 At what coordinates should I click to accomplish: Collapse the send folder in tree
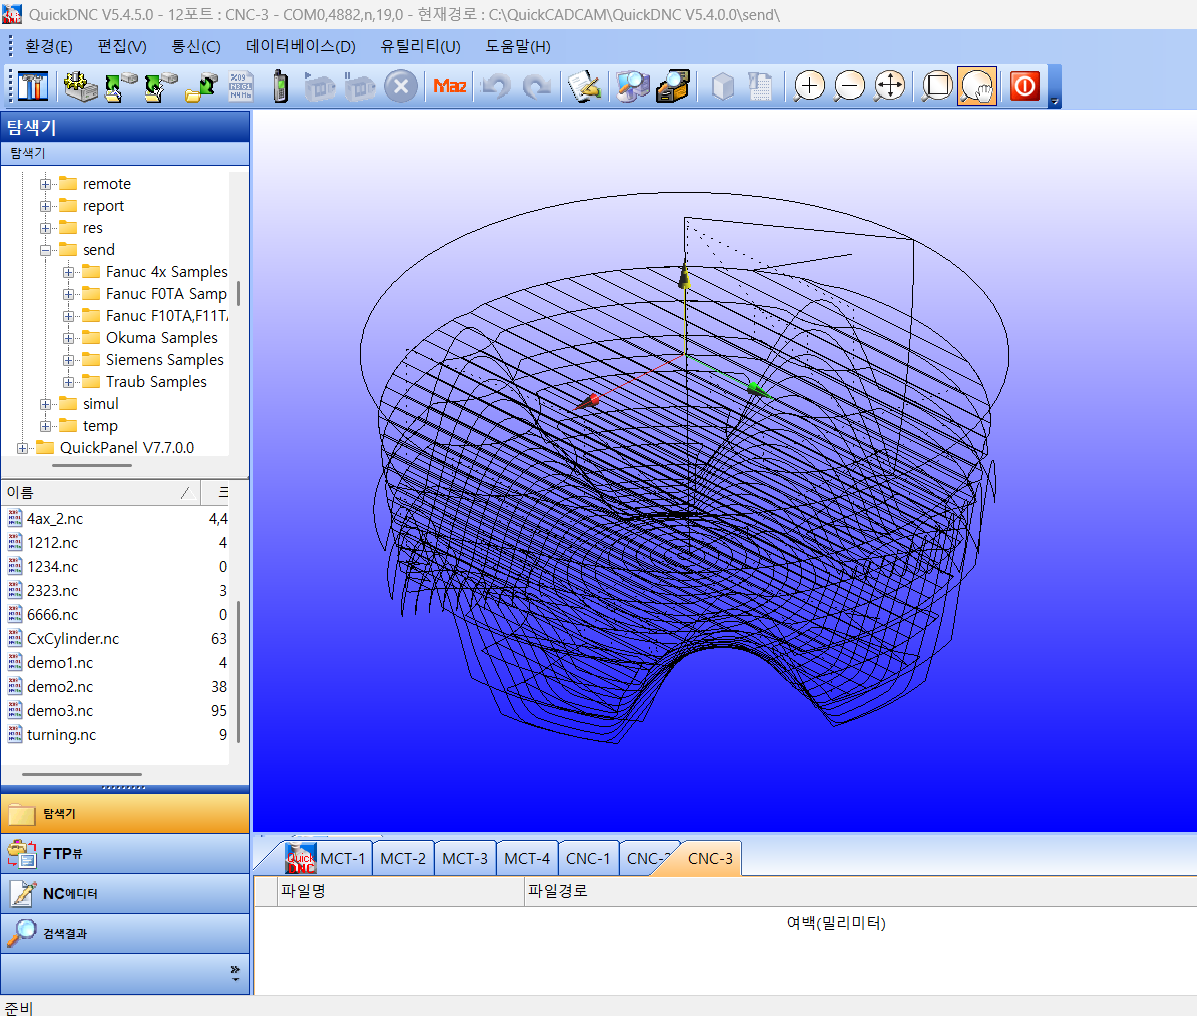46,250
